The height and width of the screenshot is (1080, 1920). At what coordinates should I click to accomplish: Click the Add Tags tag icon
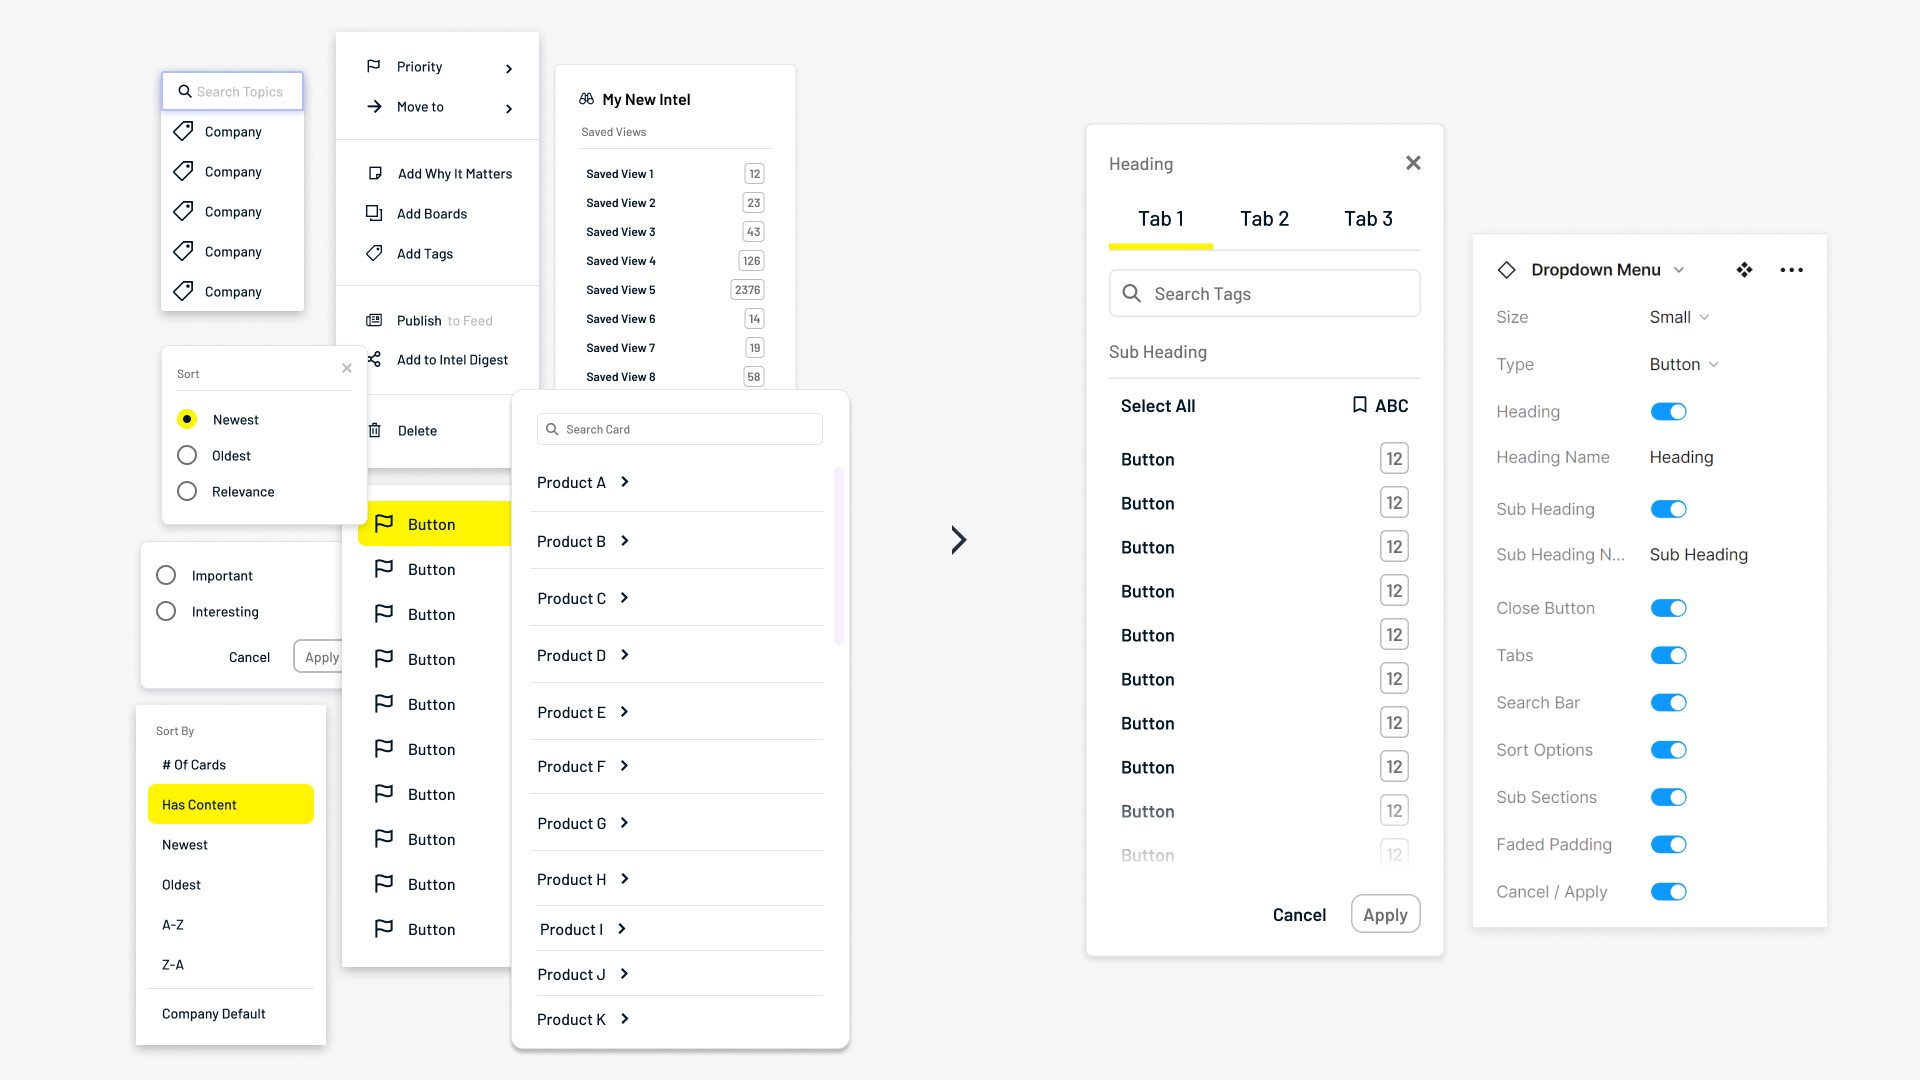(373, 253)
